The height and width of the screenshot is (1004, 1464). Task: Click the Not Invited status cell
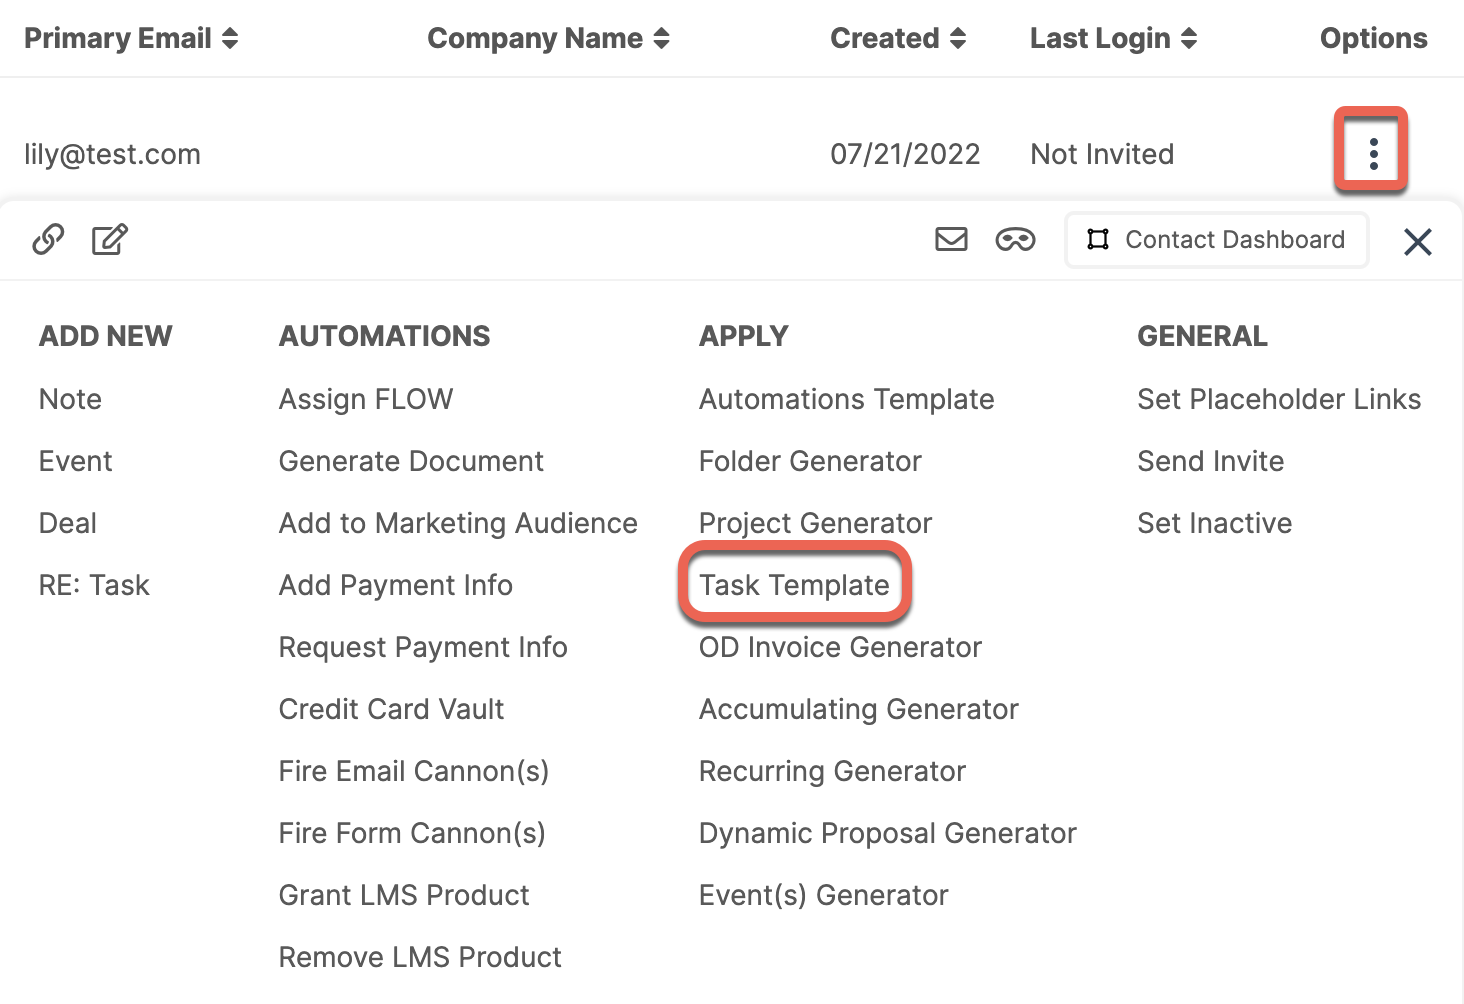click(1102, 154)
